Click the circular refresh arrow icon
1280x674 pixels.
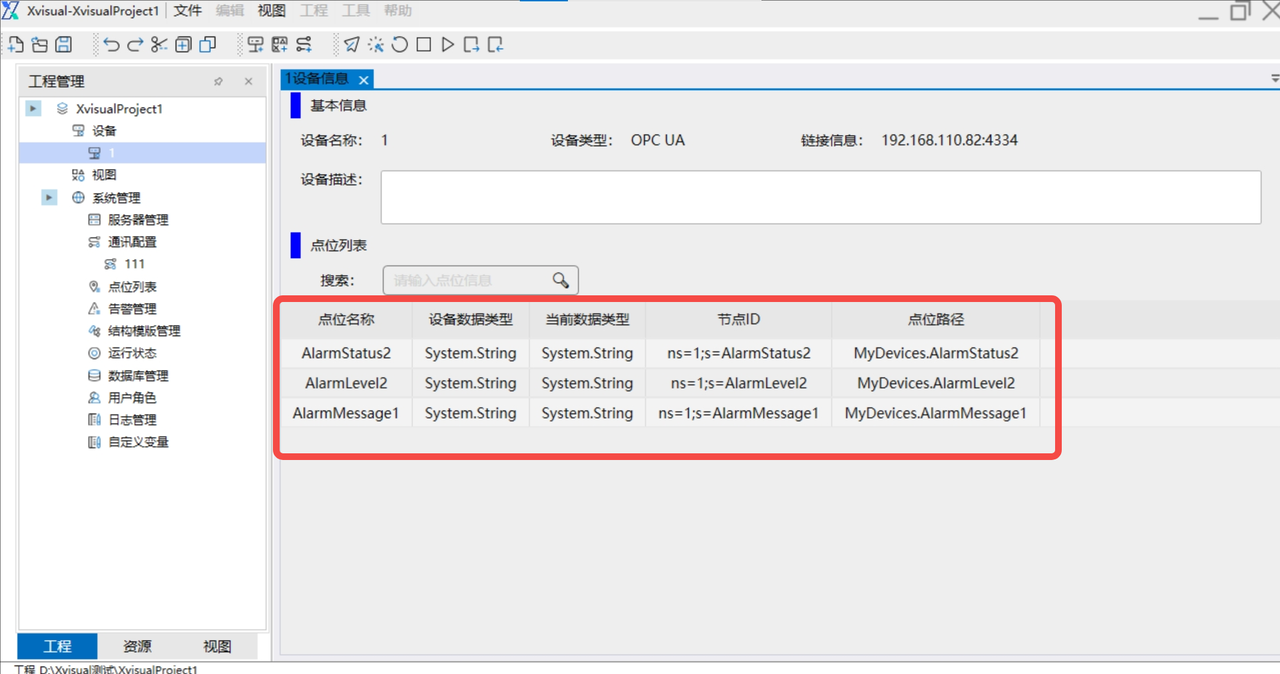point(399,44)
